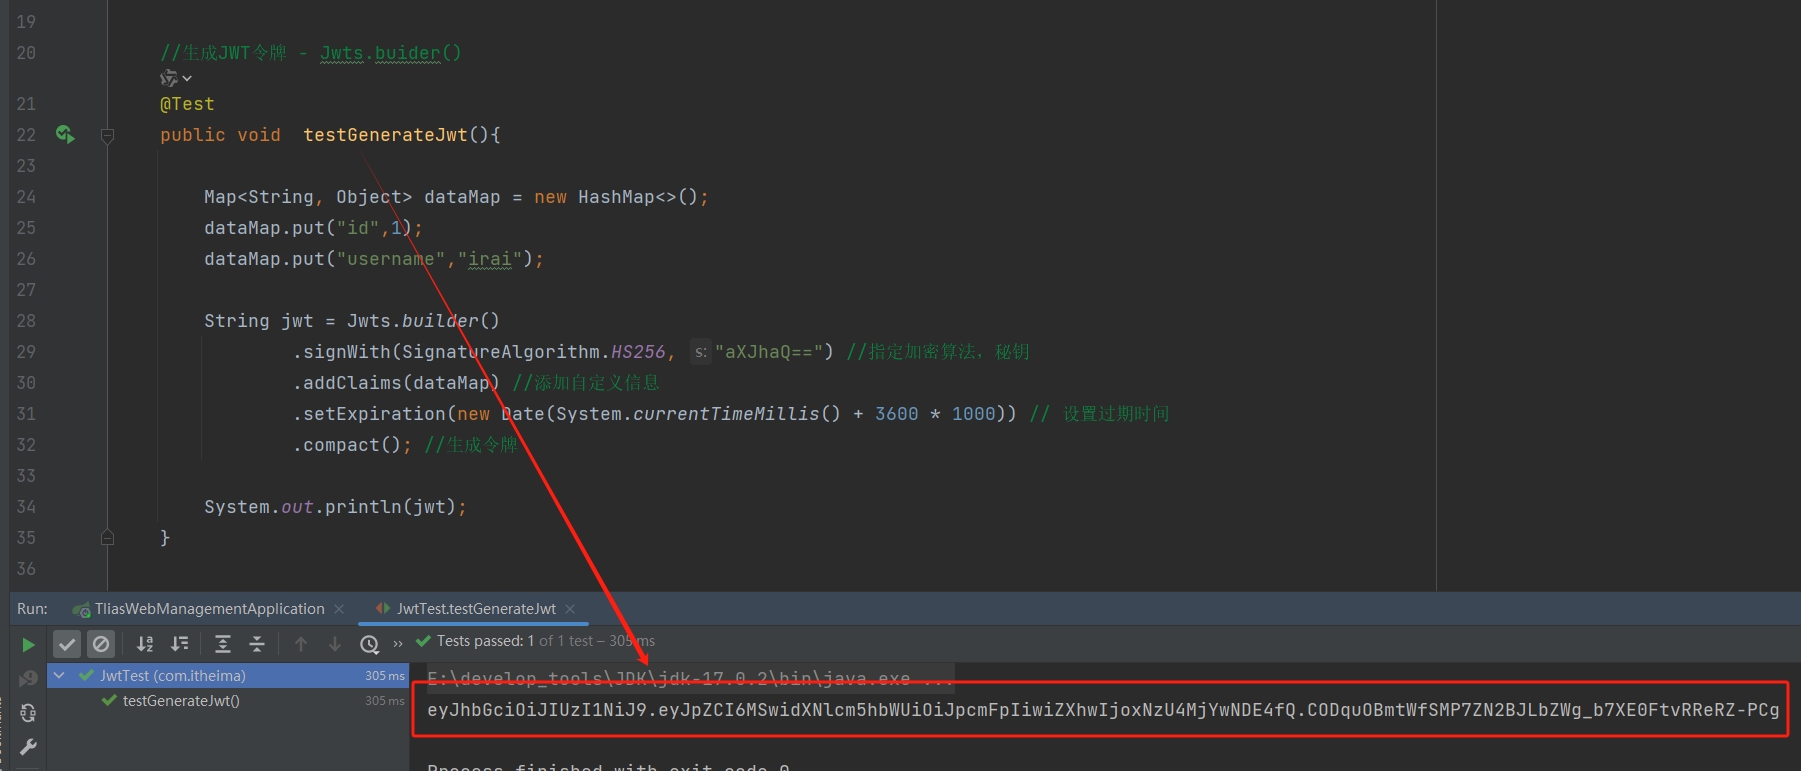Sort test results alphabetically
The height and width of the screenshot is (771, 1801).
pyautogui.click(x=145, y=644)
